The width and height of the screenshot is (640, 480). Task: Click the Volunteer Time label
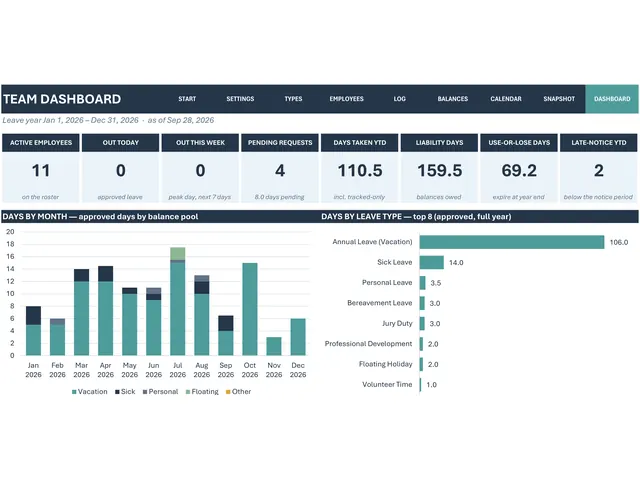[x=387, y=384]
